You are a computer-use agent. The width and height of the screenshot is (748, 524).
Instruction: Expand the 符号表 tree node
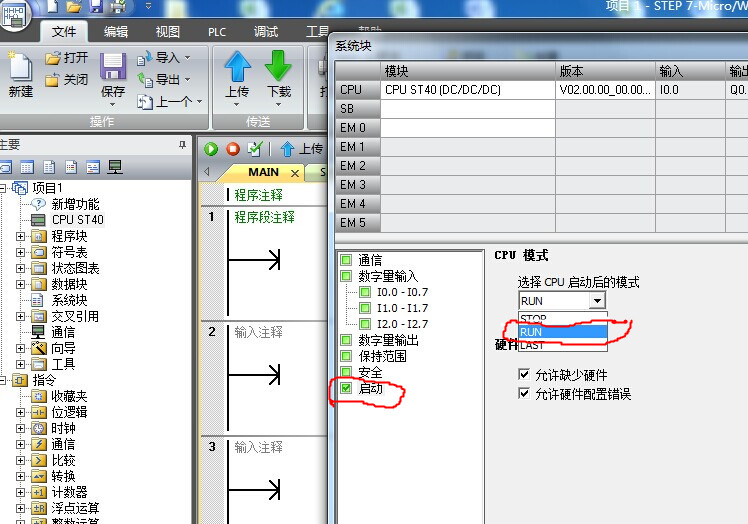click(20, 252)
